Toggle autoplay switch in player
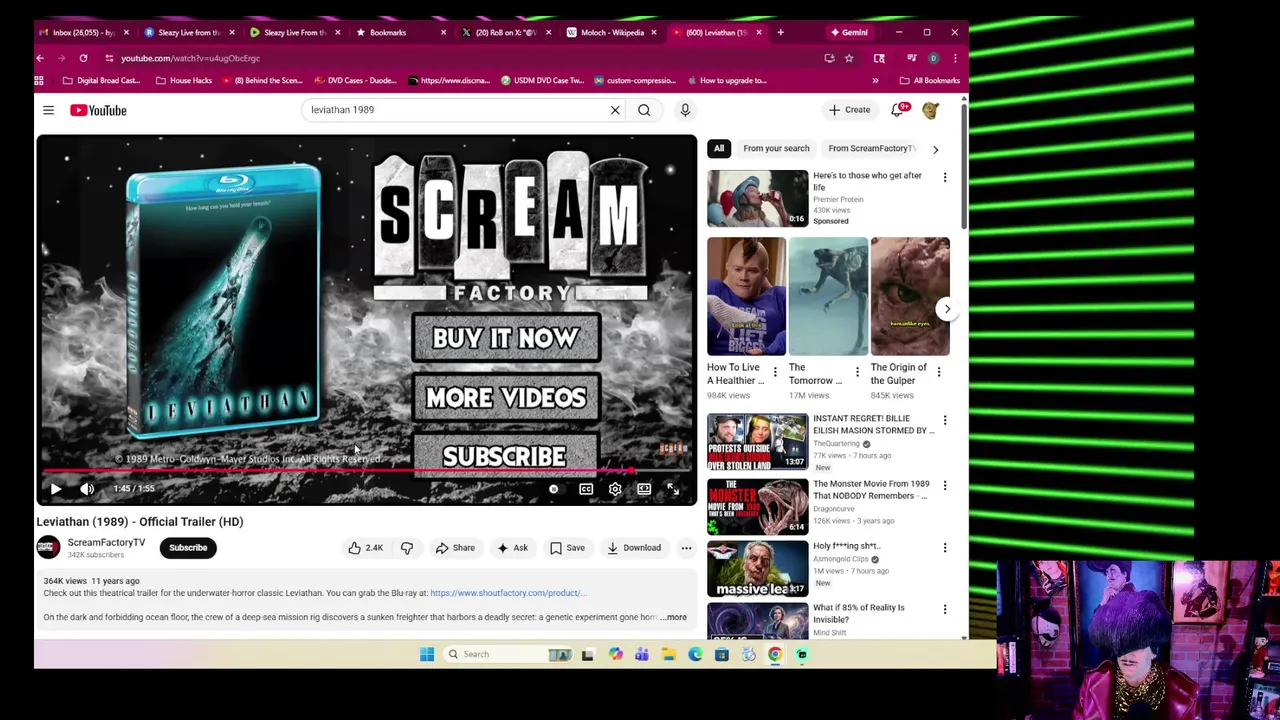Image resolution: width=1280 pixels, height=720 pixels. click(552, 489)
